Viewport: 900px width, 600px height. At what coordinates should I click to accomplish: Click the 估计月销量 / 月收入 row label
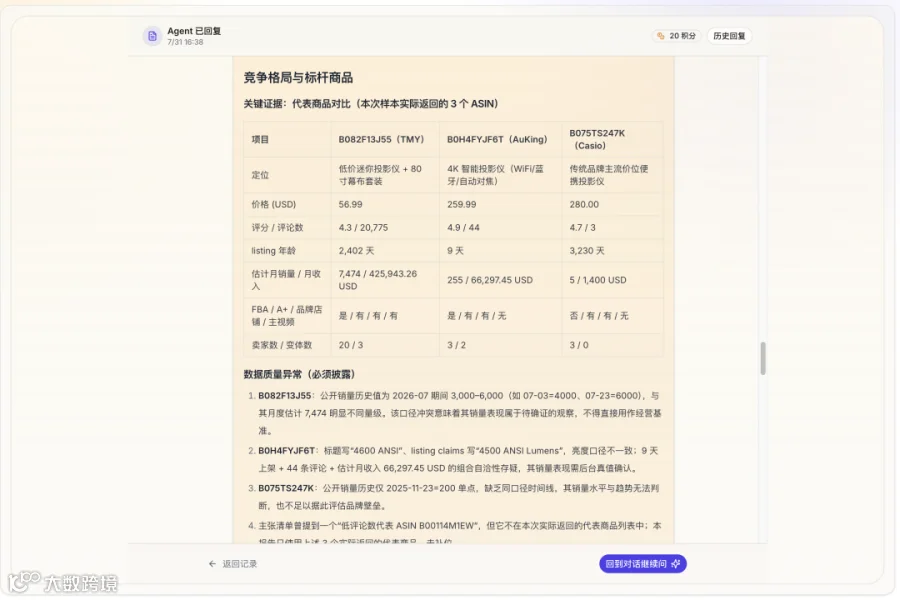pos(286,280)
